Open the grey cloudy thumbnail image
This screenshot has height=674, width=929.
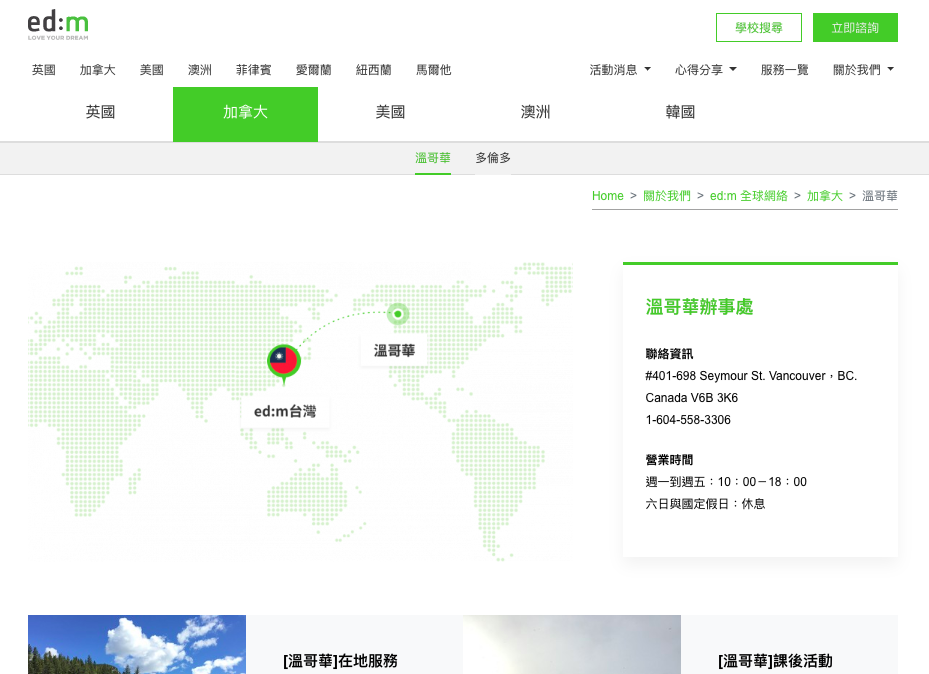click(572, 644)
